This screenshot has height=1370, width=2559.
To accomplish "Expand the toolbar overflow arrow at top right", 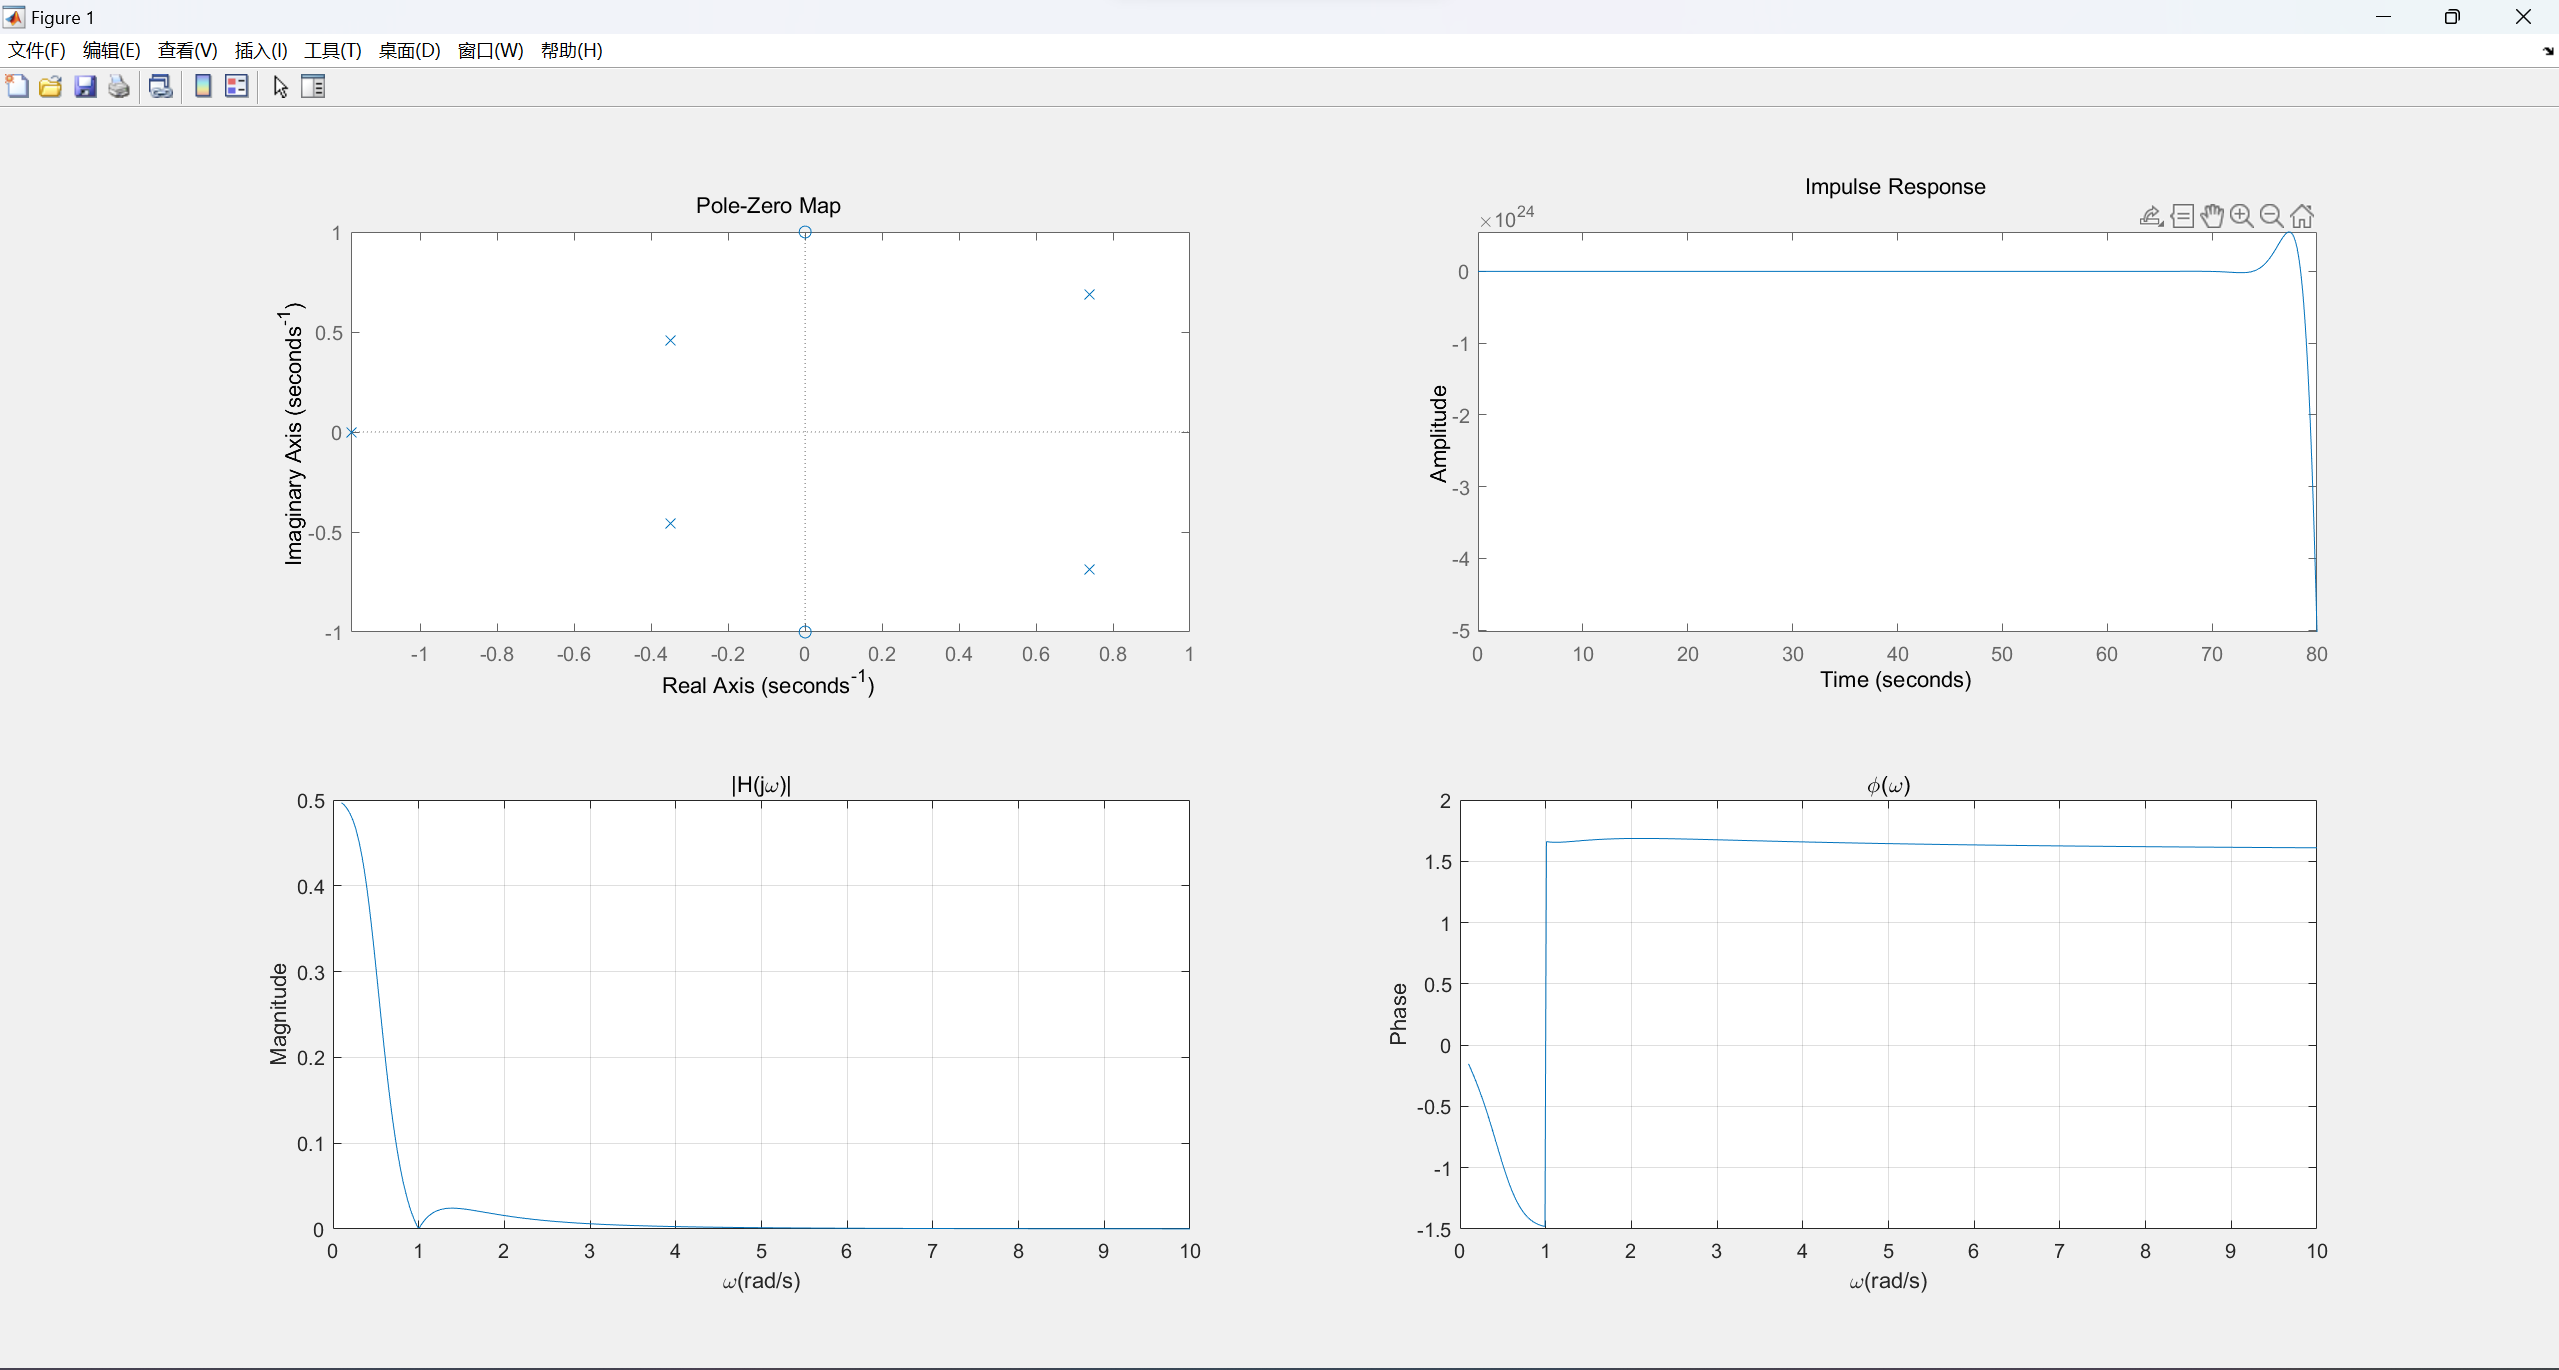I will pyautogui.click(x=2547, y=51).
